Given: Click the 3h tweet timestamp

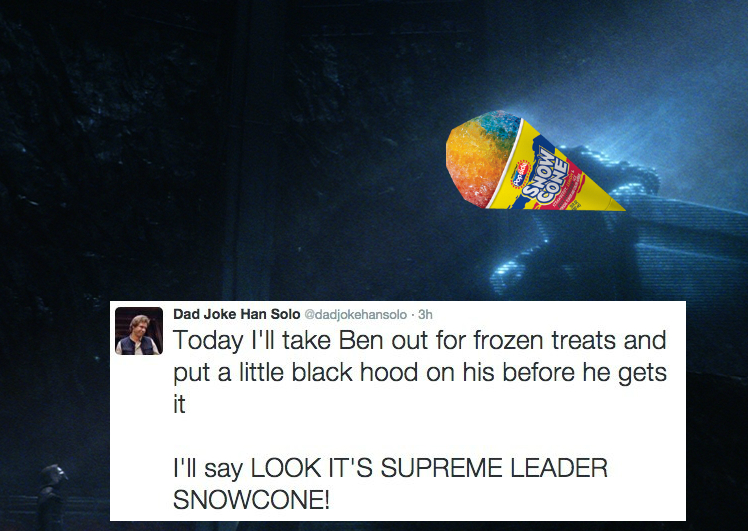Looking at the screenshot, I should tap(425, 314).
